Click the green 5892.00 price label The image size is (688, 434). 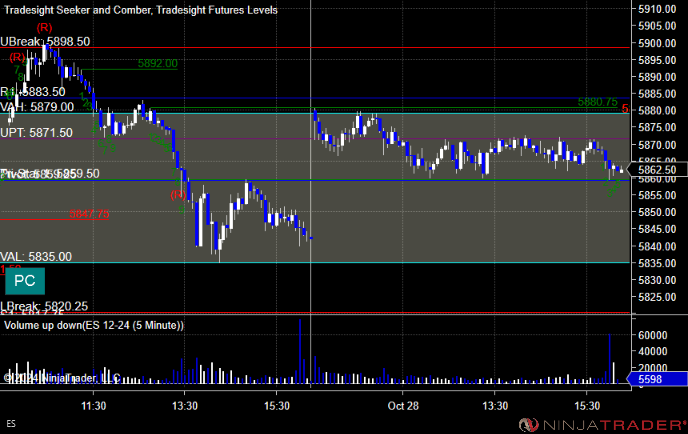pyautogui.click(x=158, y=63)
